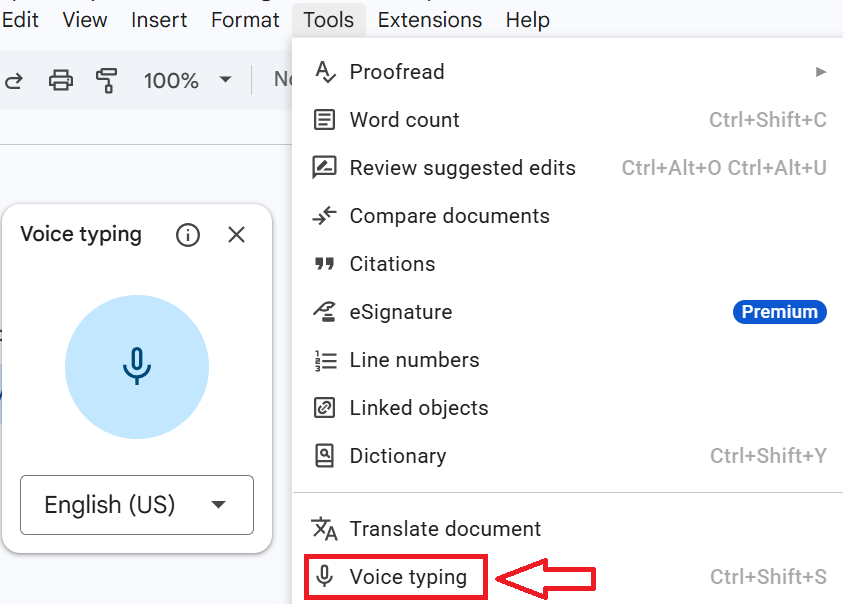Open the Extensions menu
The width and height of the screenshot is (843, 604).
click(430, 20)
